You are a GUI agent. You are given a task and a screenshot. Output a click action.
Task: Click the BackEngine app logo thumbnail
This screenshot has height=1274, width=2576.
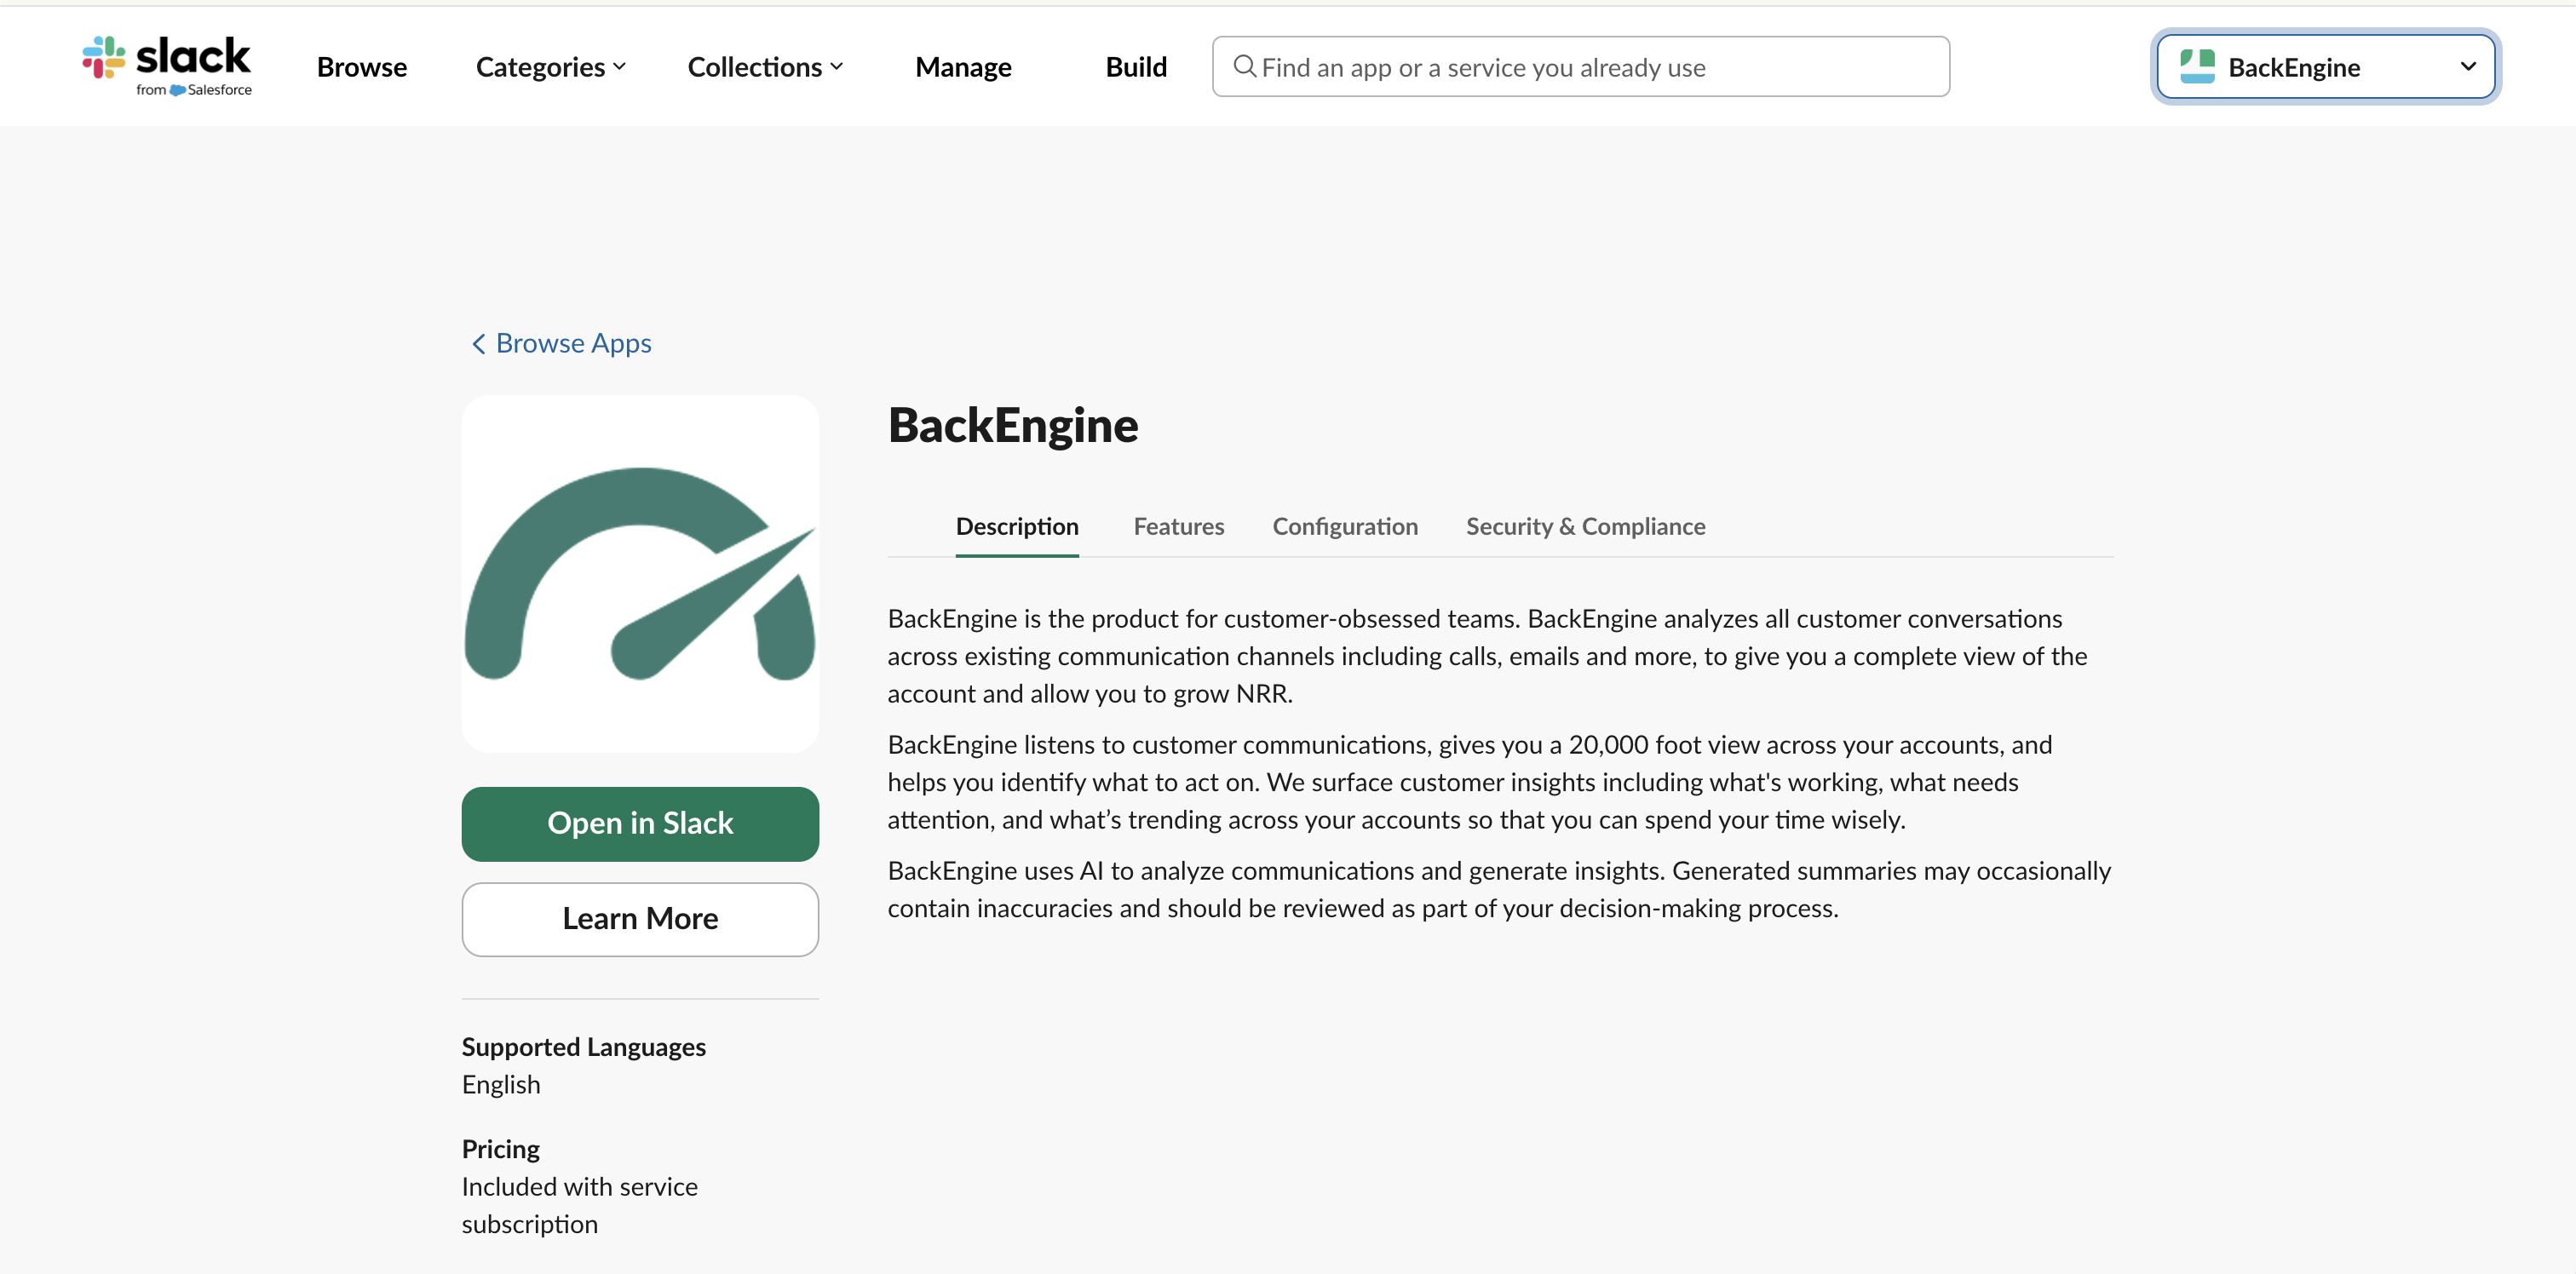pyautogui.click(x=640, y=572)
